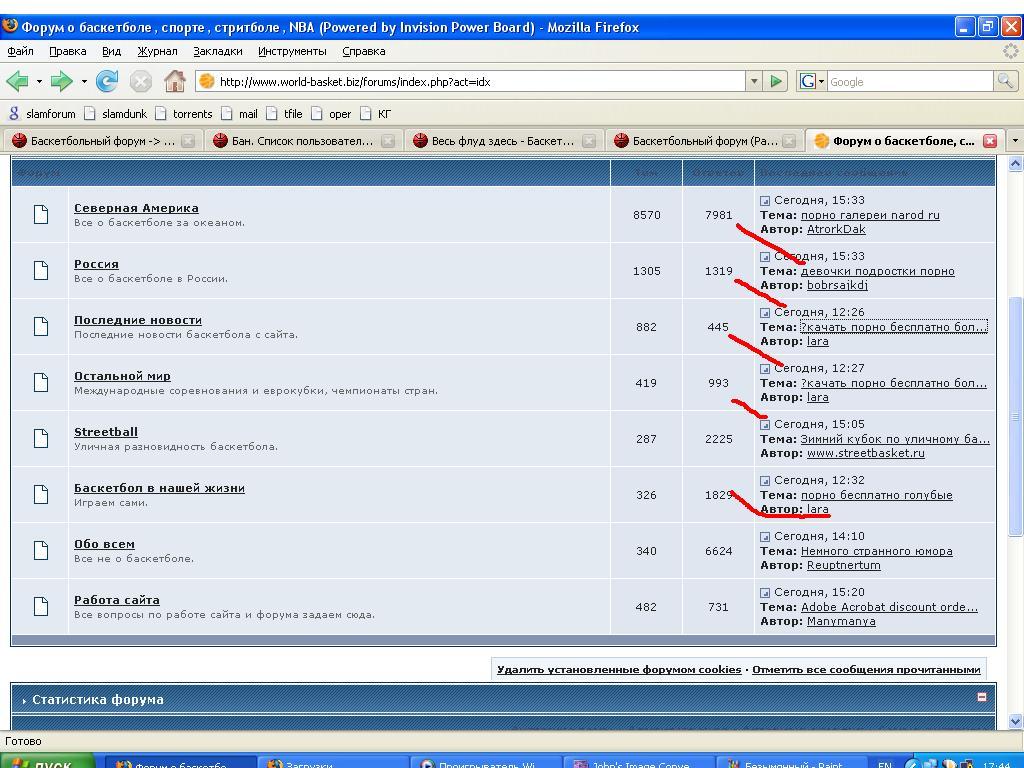This screenshot has height=768, width=1024.
Task: Click the slamforum bookmark in bookmarks bar
Action: pyautogui.click(x=42, y=114)
